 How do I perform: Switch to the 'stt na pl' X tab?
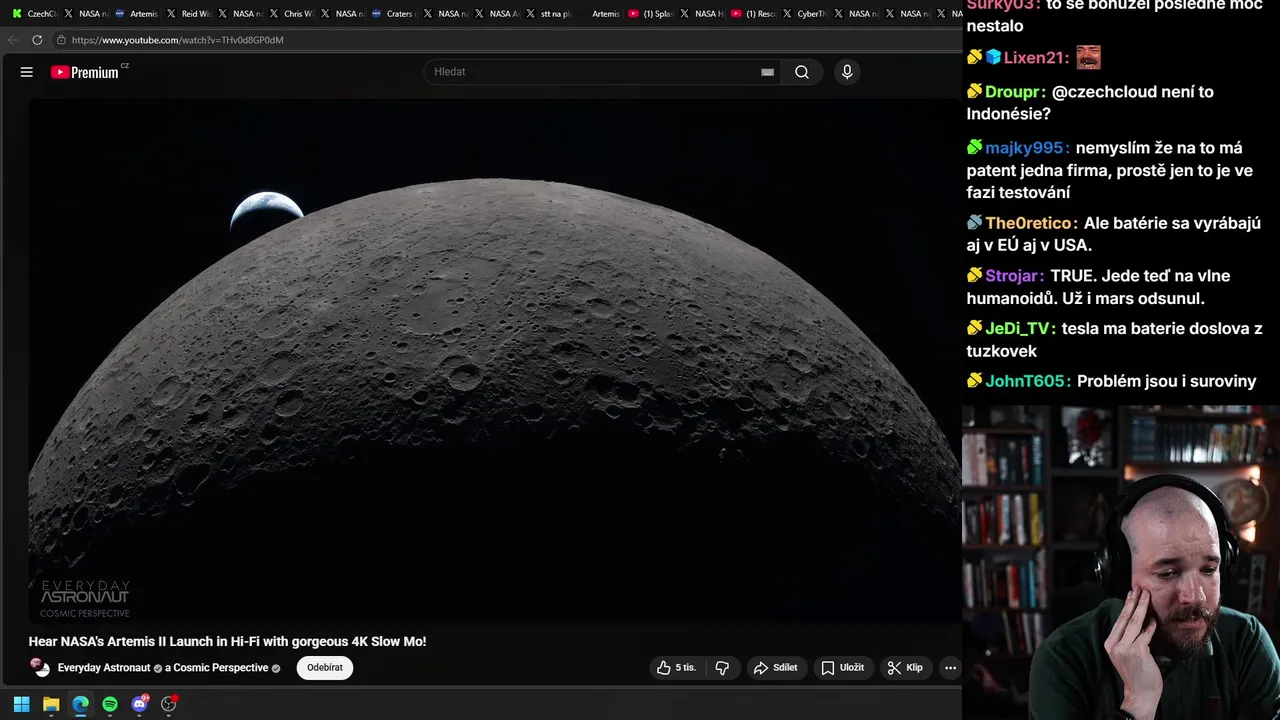pos(548,14)
